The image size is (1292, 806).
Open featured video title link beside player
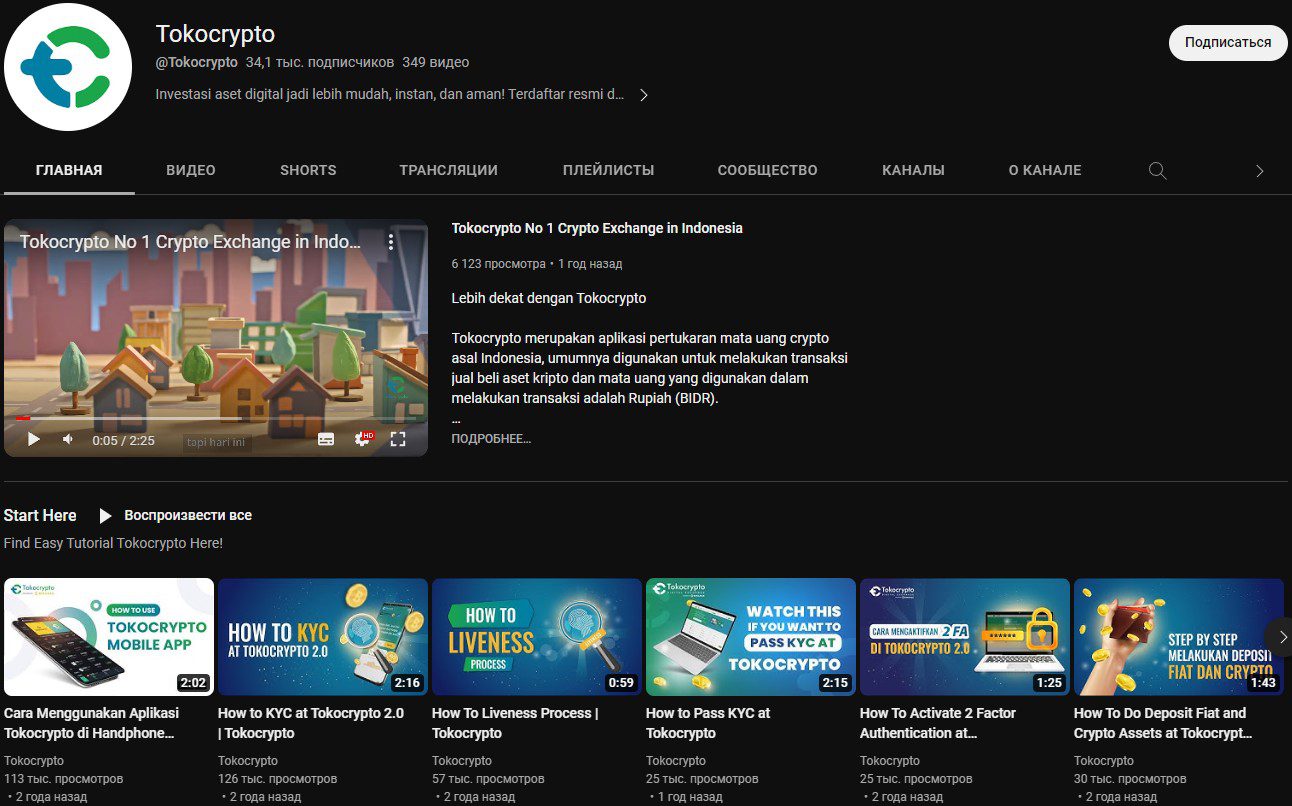[597, 228]
